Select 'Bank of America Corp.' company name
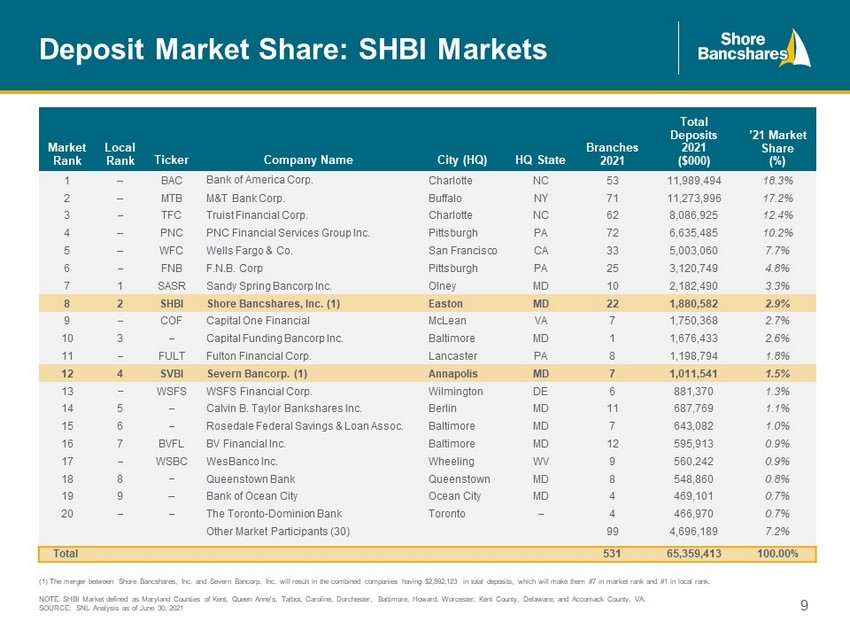Viewport: 850px width, 638px height. coord(260,180)
